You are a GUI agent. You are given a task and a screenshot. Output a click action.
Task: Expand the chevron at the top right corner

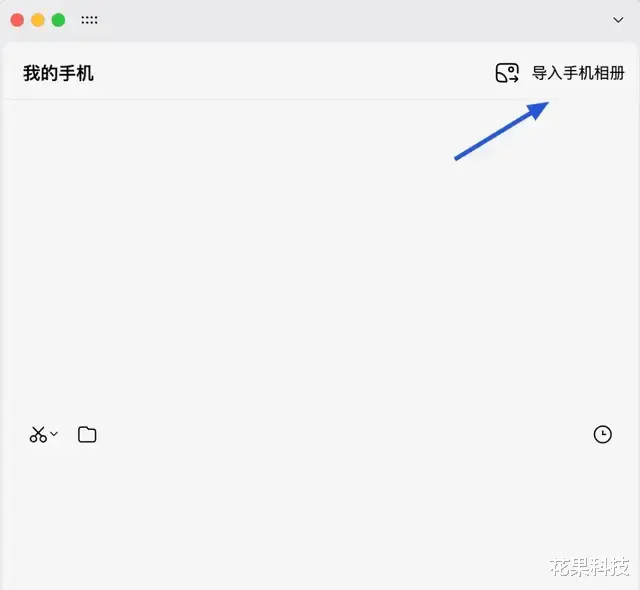618,20
